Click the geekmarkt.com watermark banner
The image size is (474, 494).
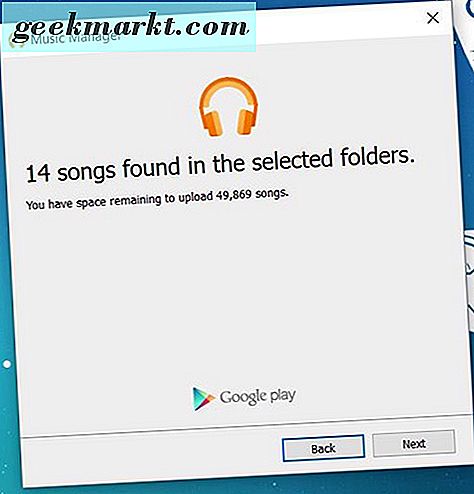128,27
